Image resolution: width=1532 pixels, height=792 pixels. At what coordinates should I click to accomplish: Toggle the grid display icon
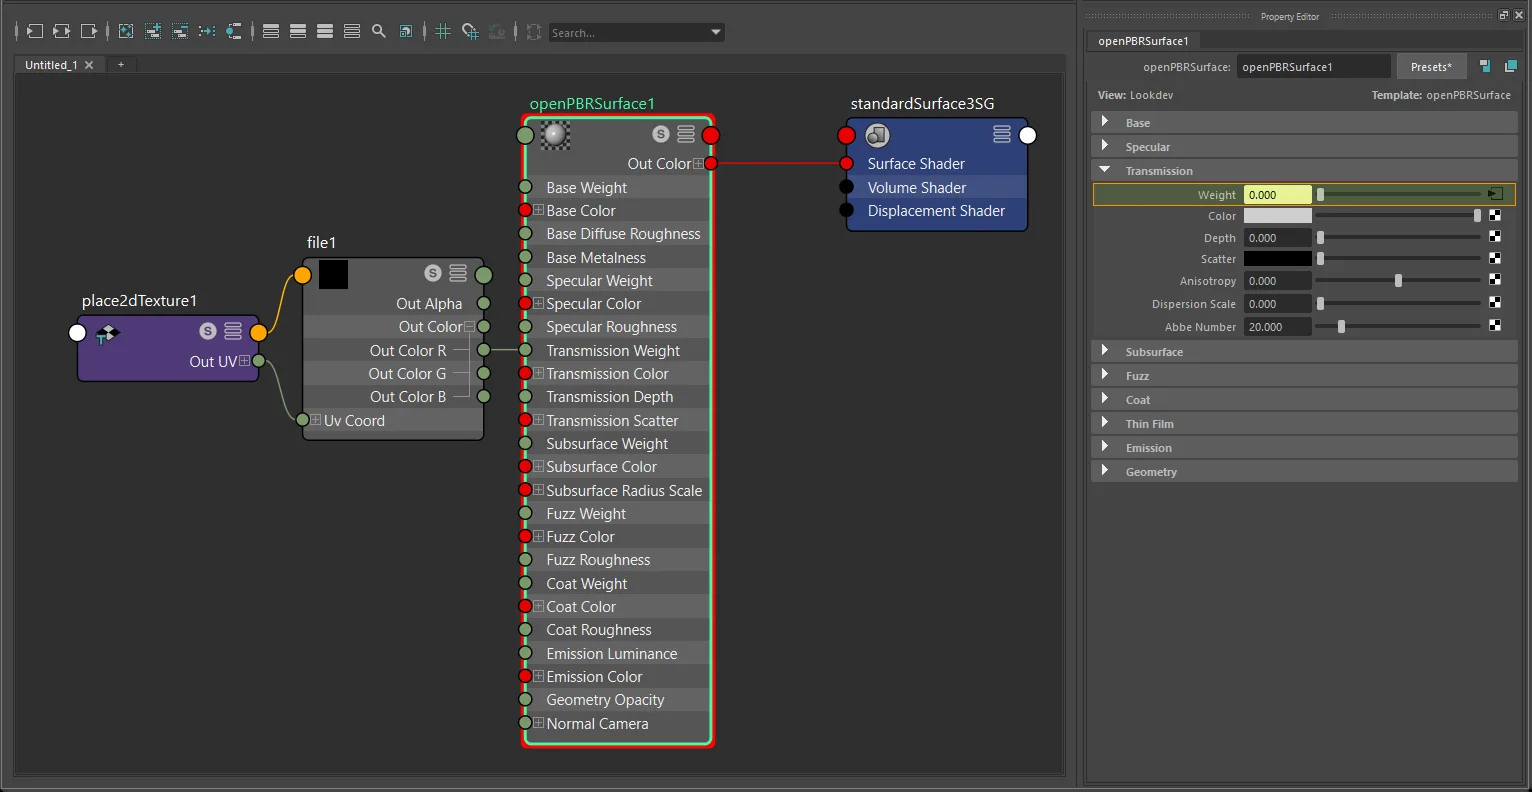(443, 32)
